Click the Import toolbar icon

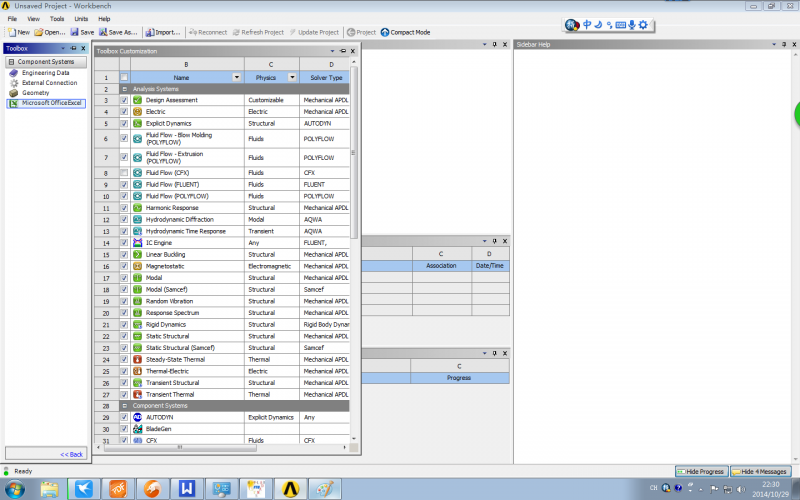click(x=149, y=32)
